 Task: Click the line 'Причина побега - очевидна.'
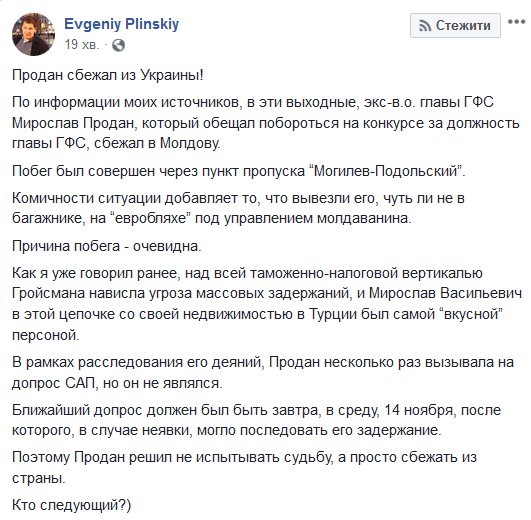point(107,246)
